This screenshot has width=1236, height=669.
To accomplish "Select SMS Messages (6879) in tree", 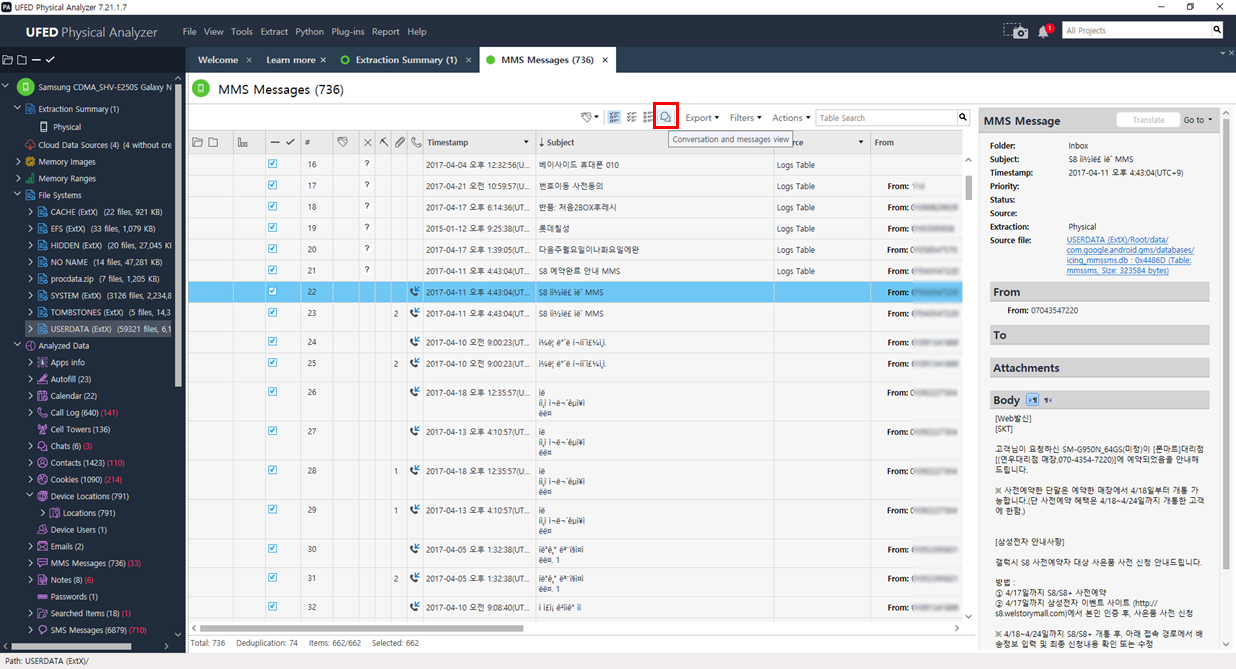I will coord(98,630).
